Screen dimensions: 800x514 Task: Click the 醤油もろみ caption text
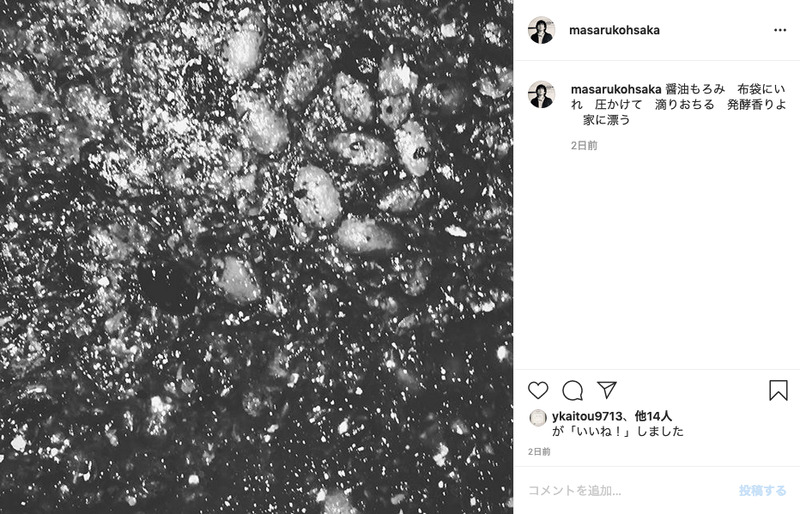(695, 89)
